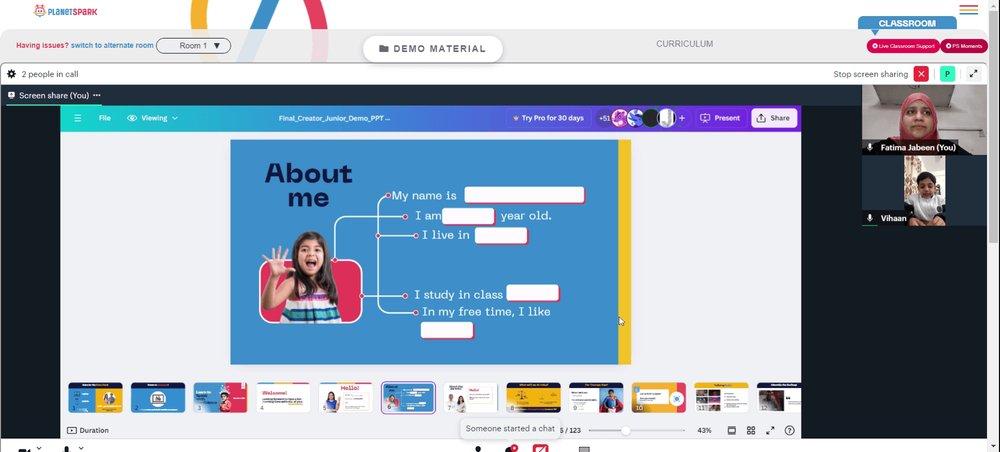Click the page scrollbar on right edge
Screen dimensions: 1000x452
pyautogui.click(x=994, y=128)
